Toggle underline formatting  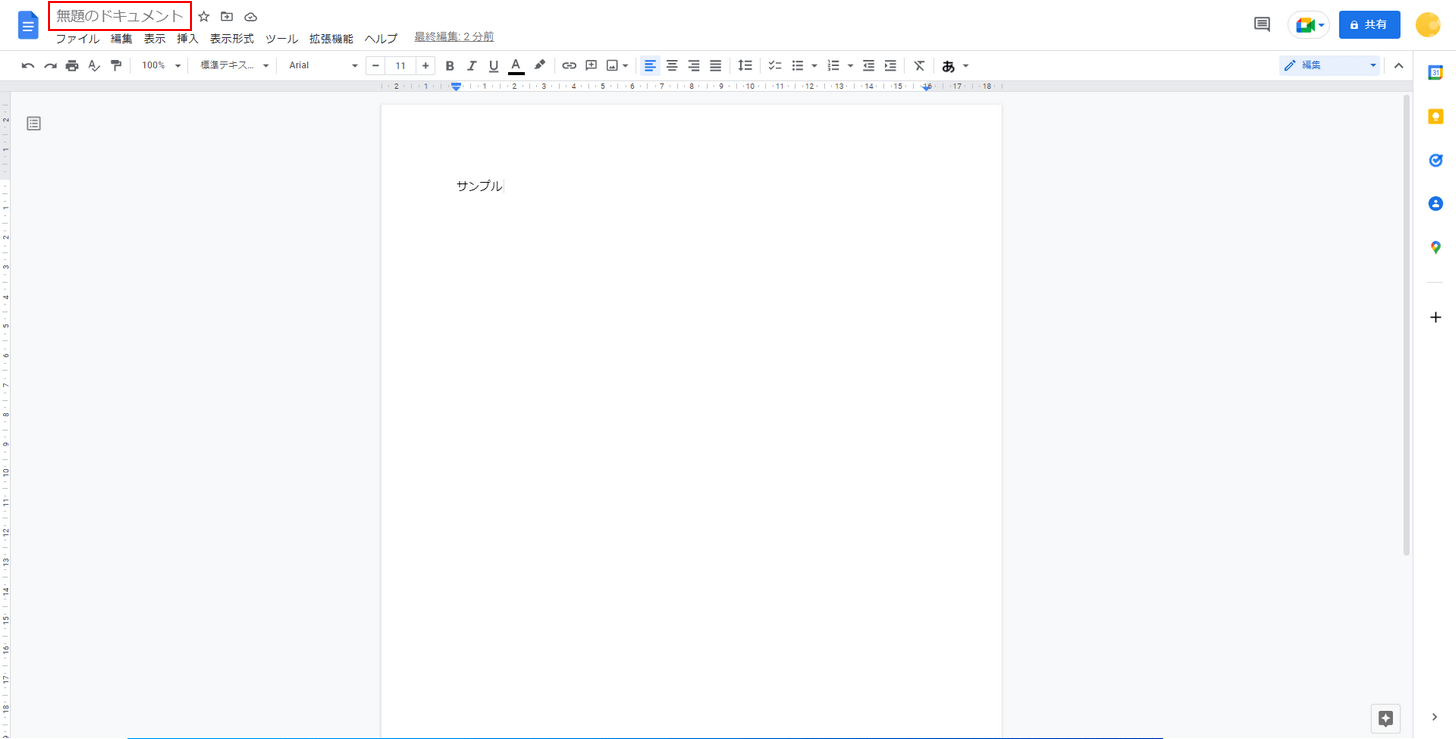tap(493, 66)
